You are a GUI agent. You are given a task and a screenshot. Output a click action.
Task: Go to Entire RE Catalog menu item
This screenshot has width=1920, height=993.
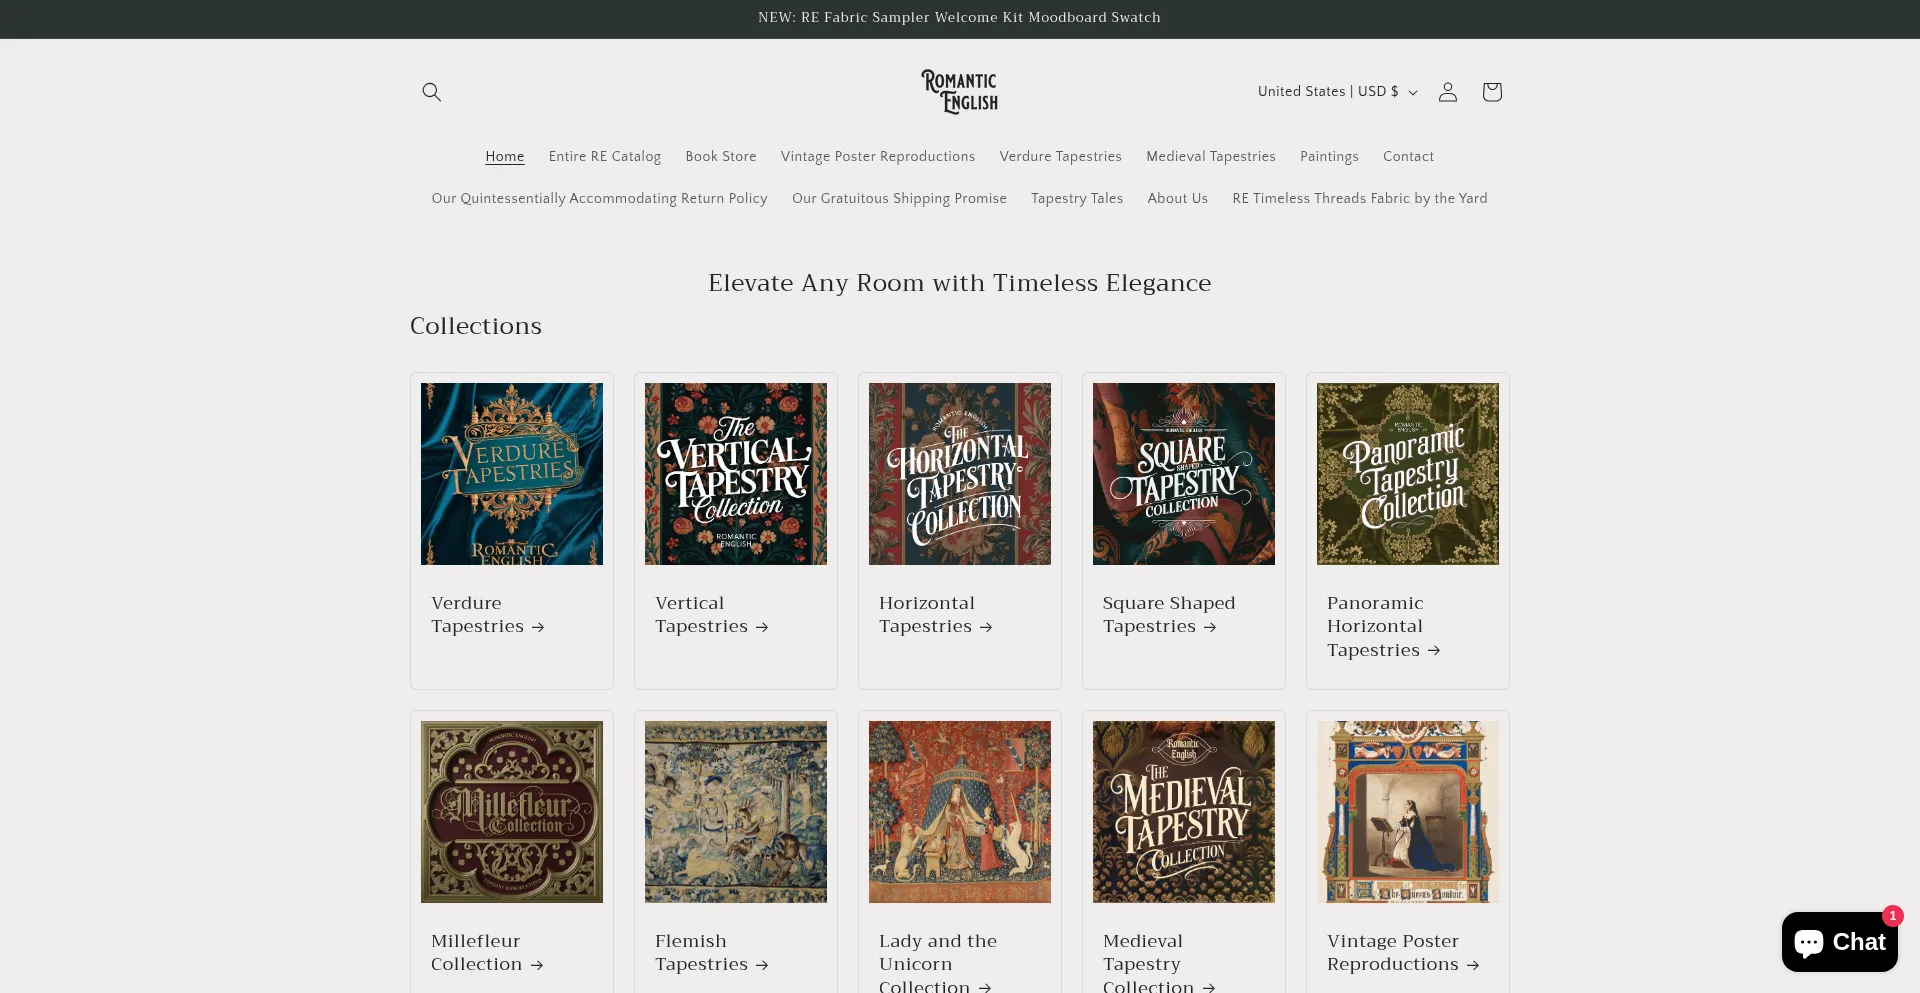click(604, 157)
